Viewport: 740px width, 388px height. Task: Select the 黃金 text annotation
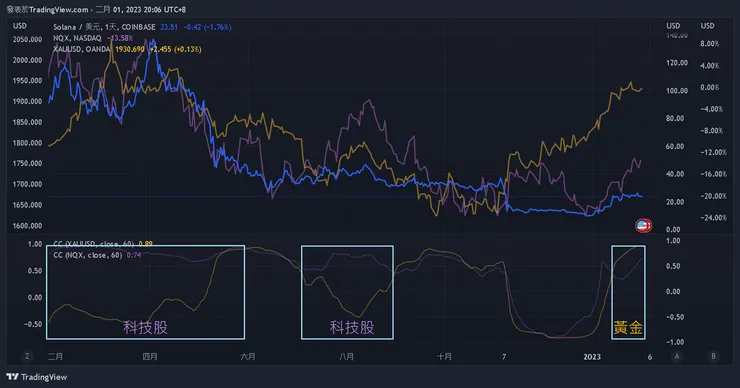(628, 328)
